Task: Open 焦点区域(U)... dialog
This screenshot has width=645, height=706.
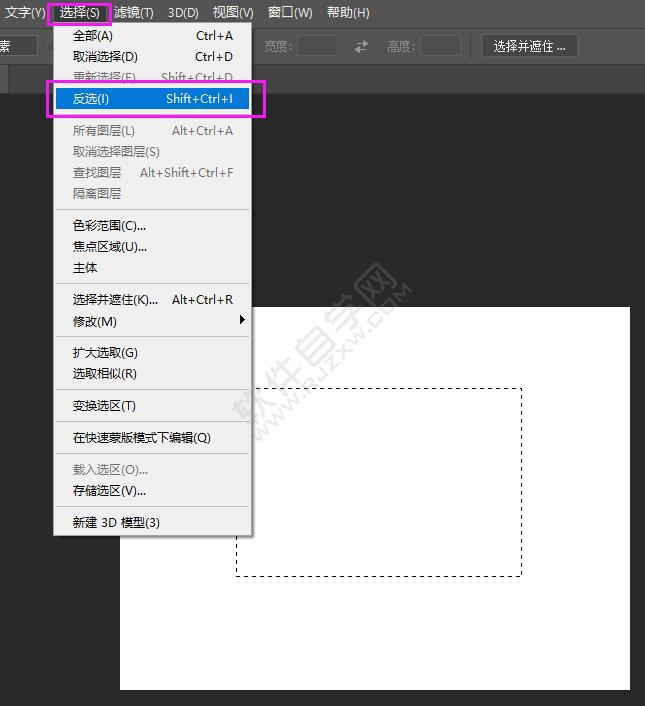Action: pyautogui.click(x=153, y=247)
